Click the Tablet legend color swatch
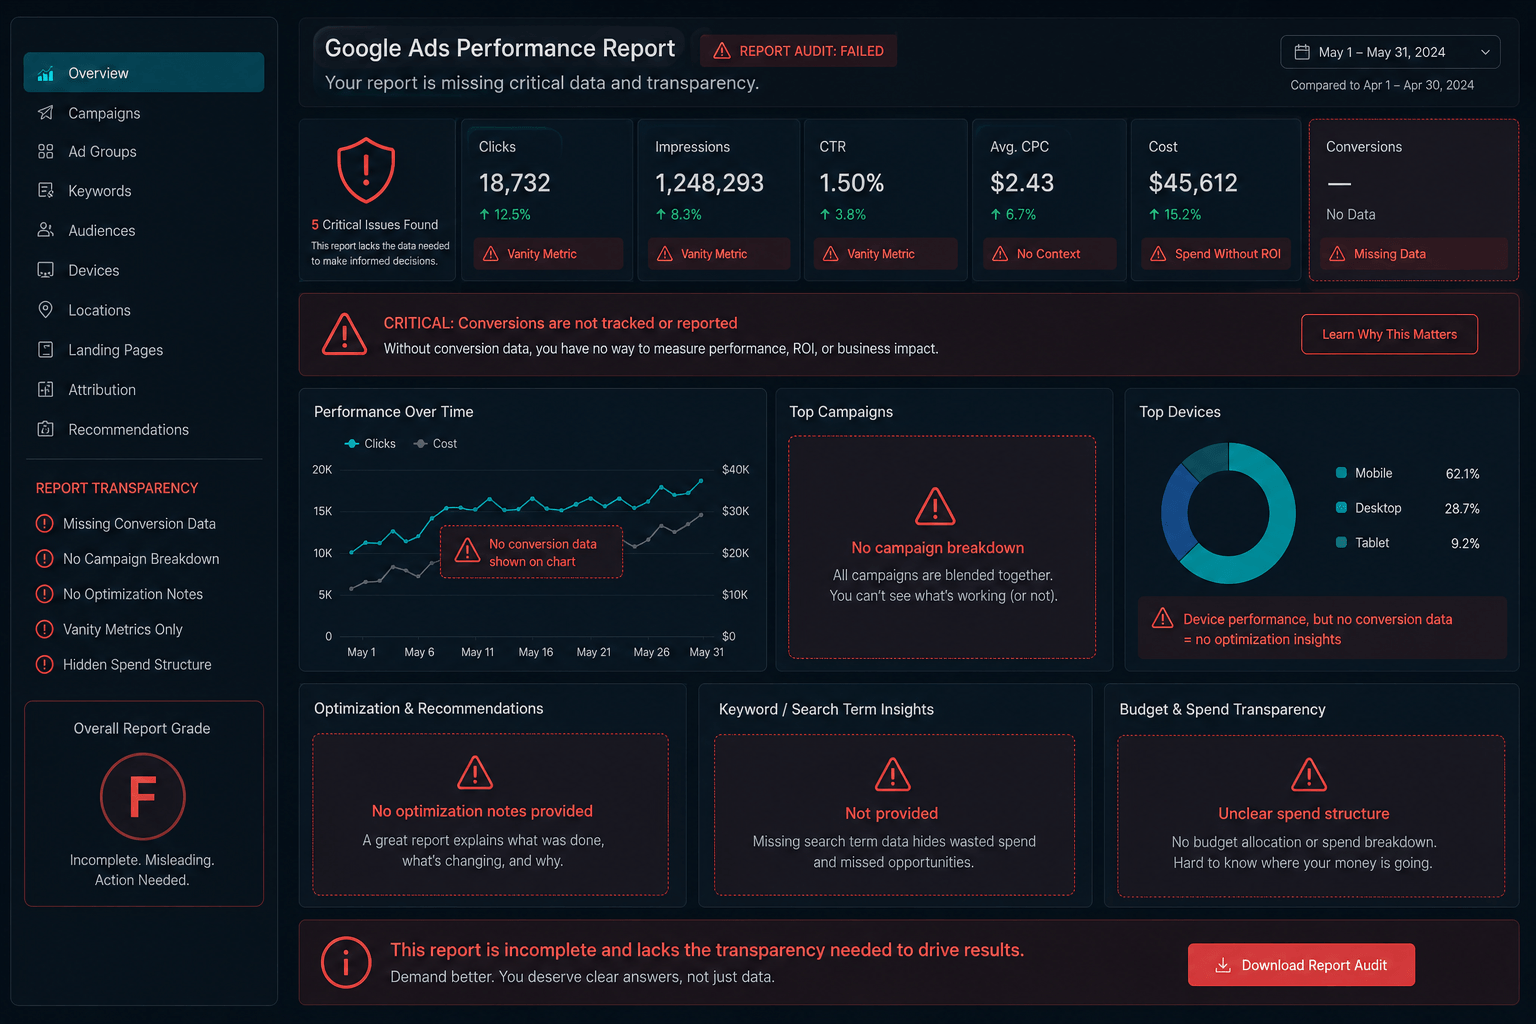Screen dimensions: 1536x1024 click(x=1341, y=542)
